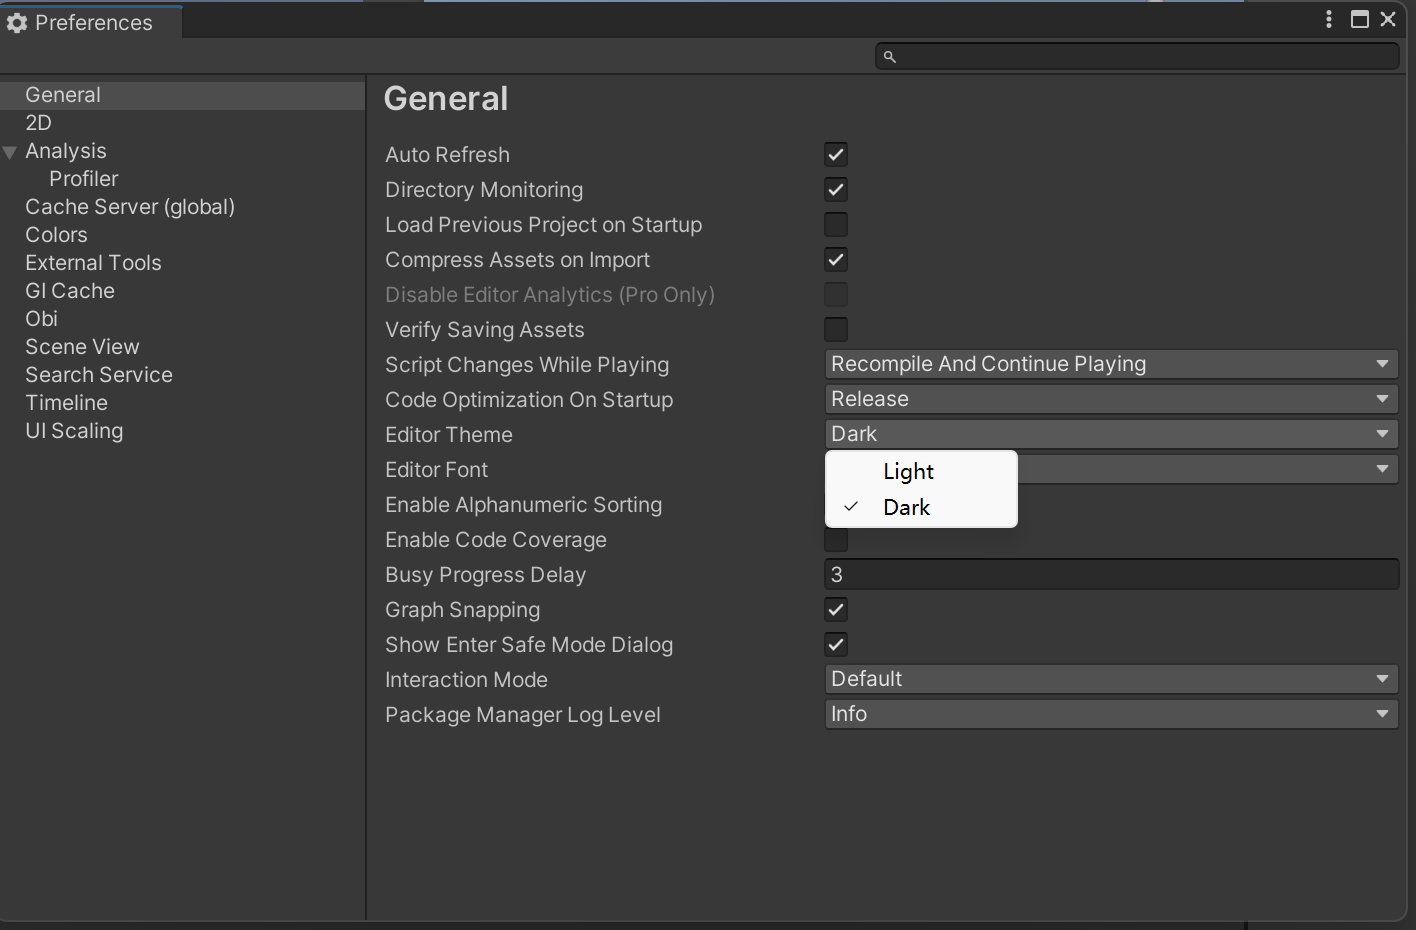
Task: Click the Disable Editor Analytics checkbox
Action: pyautogui.click(x=836, y=295)
